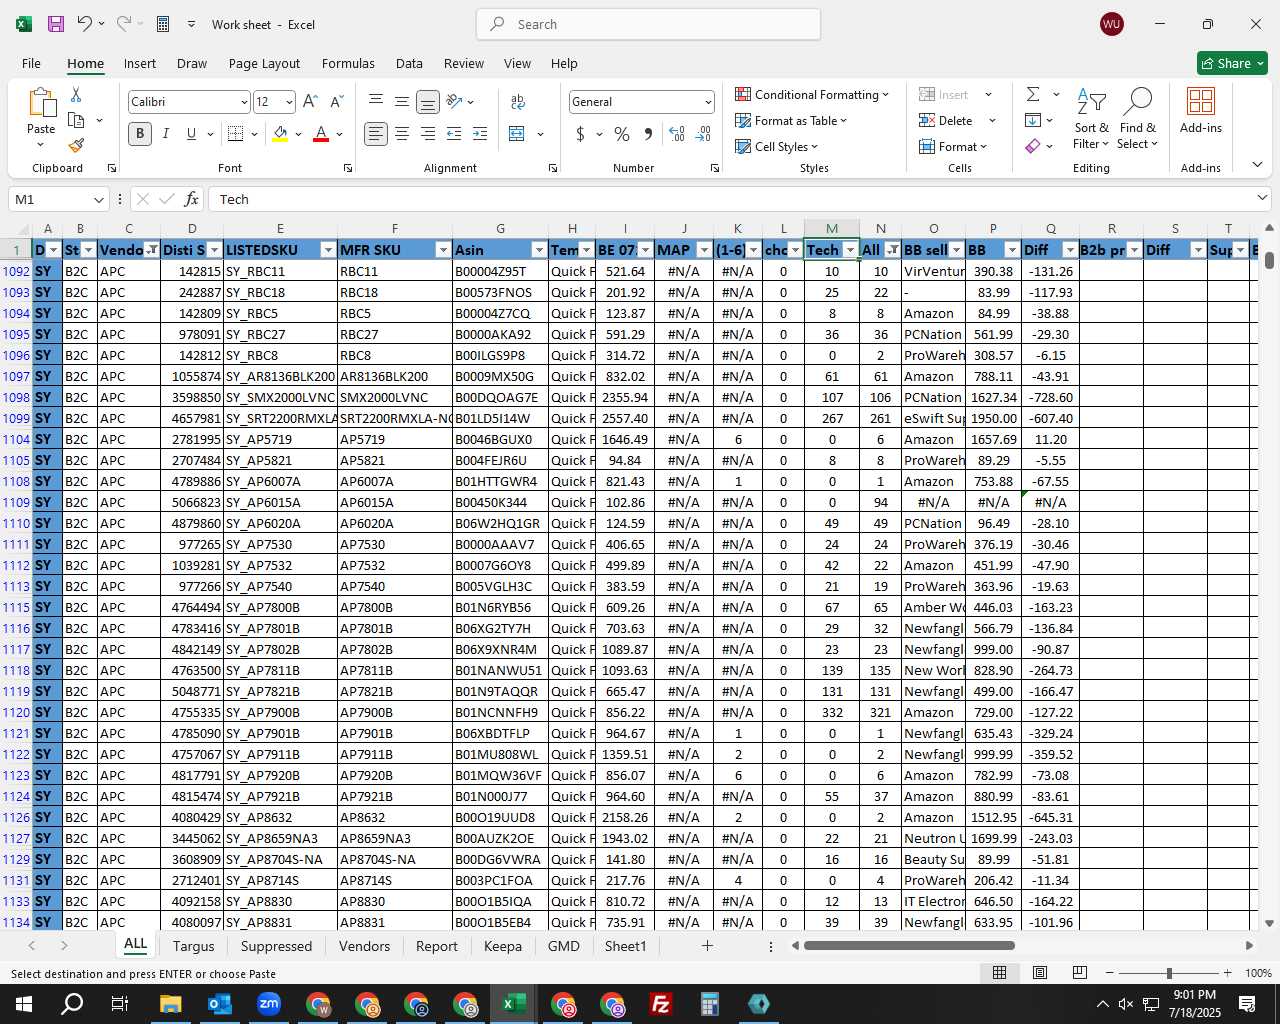The height and width of the screenshot is (1024, 1280).
Task: Open the General number format dropdown
Action: coord(708,102)
